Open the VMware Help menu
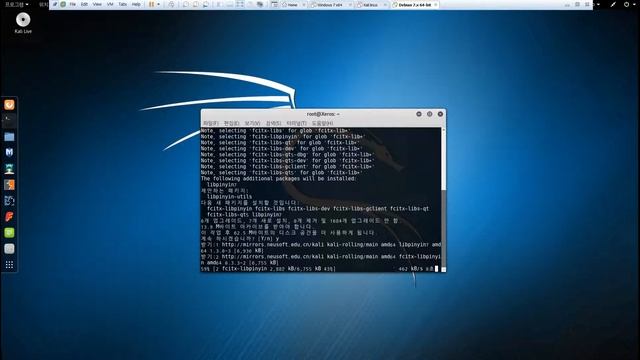This screenshot has height=360, width=640. pos(136,4)
